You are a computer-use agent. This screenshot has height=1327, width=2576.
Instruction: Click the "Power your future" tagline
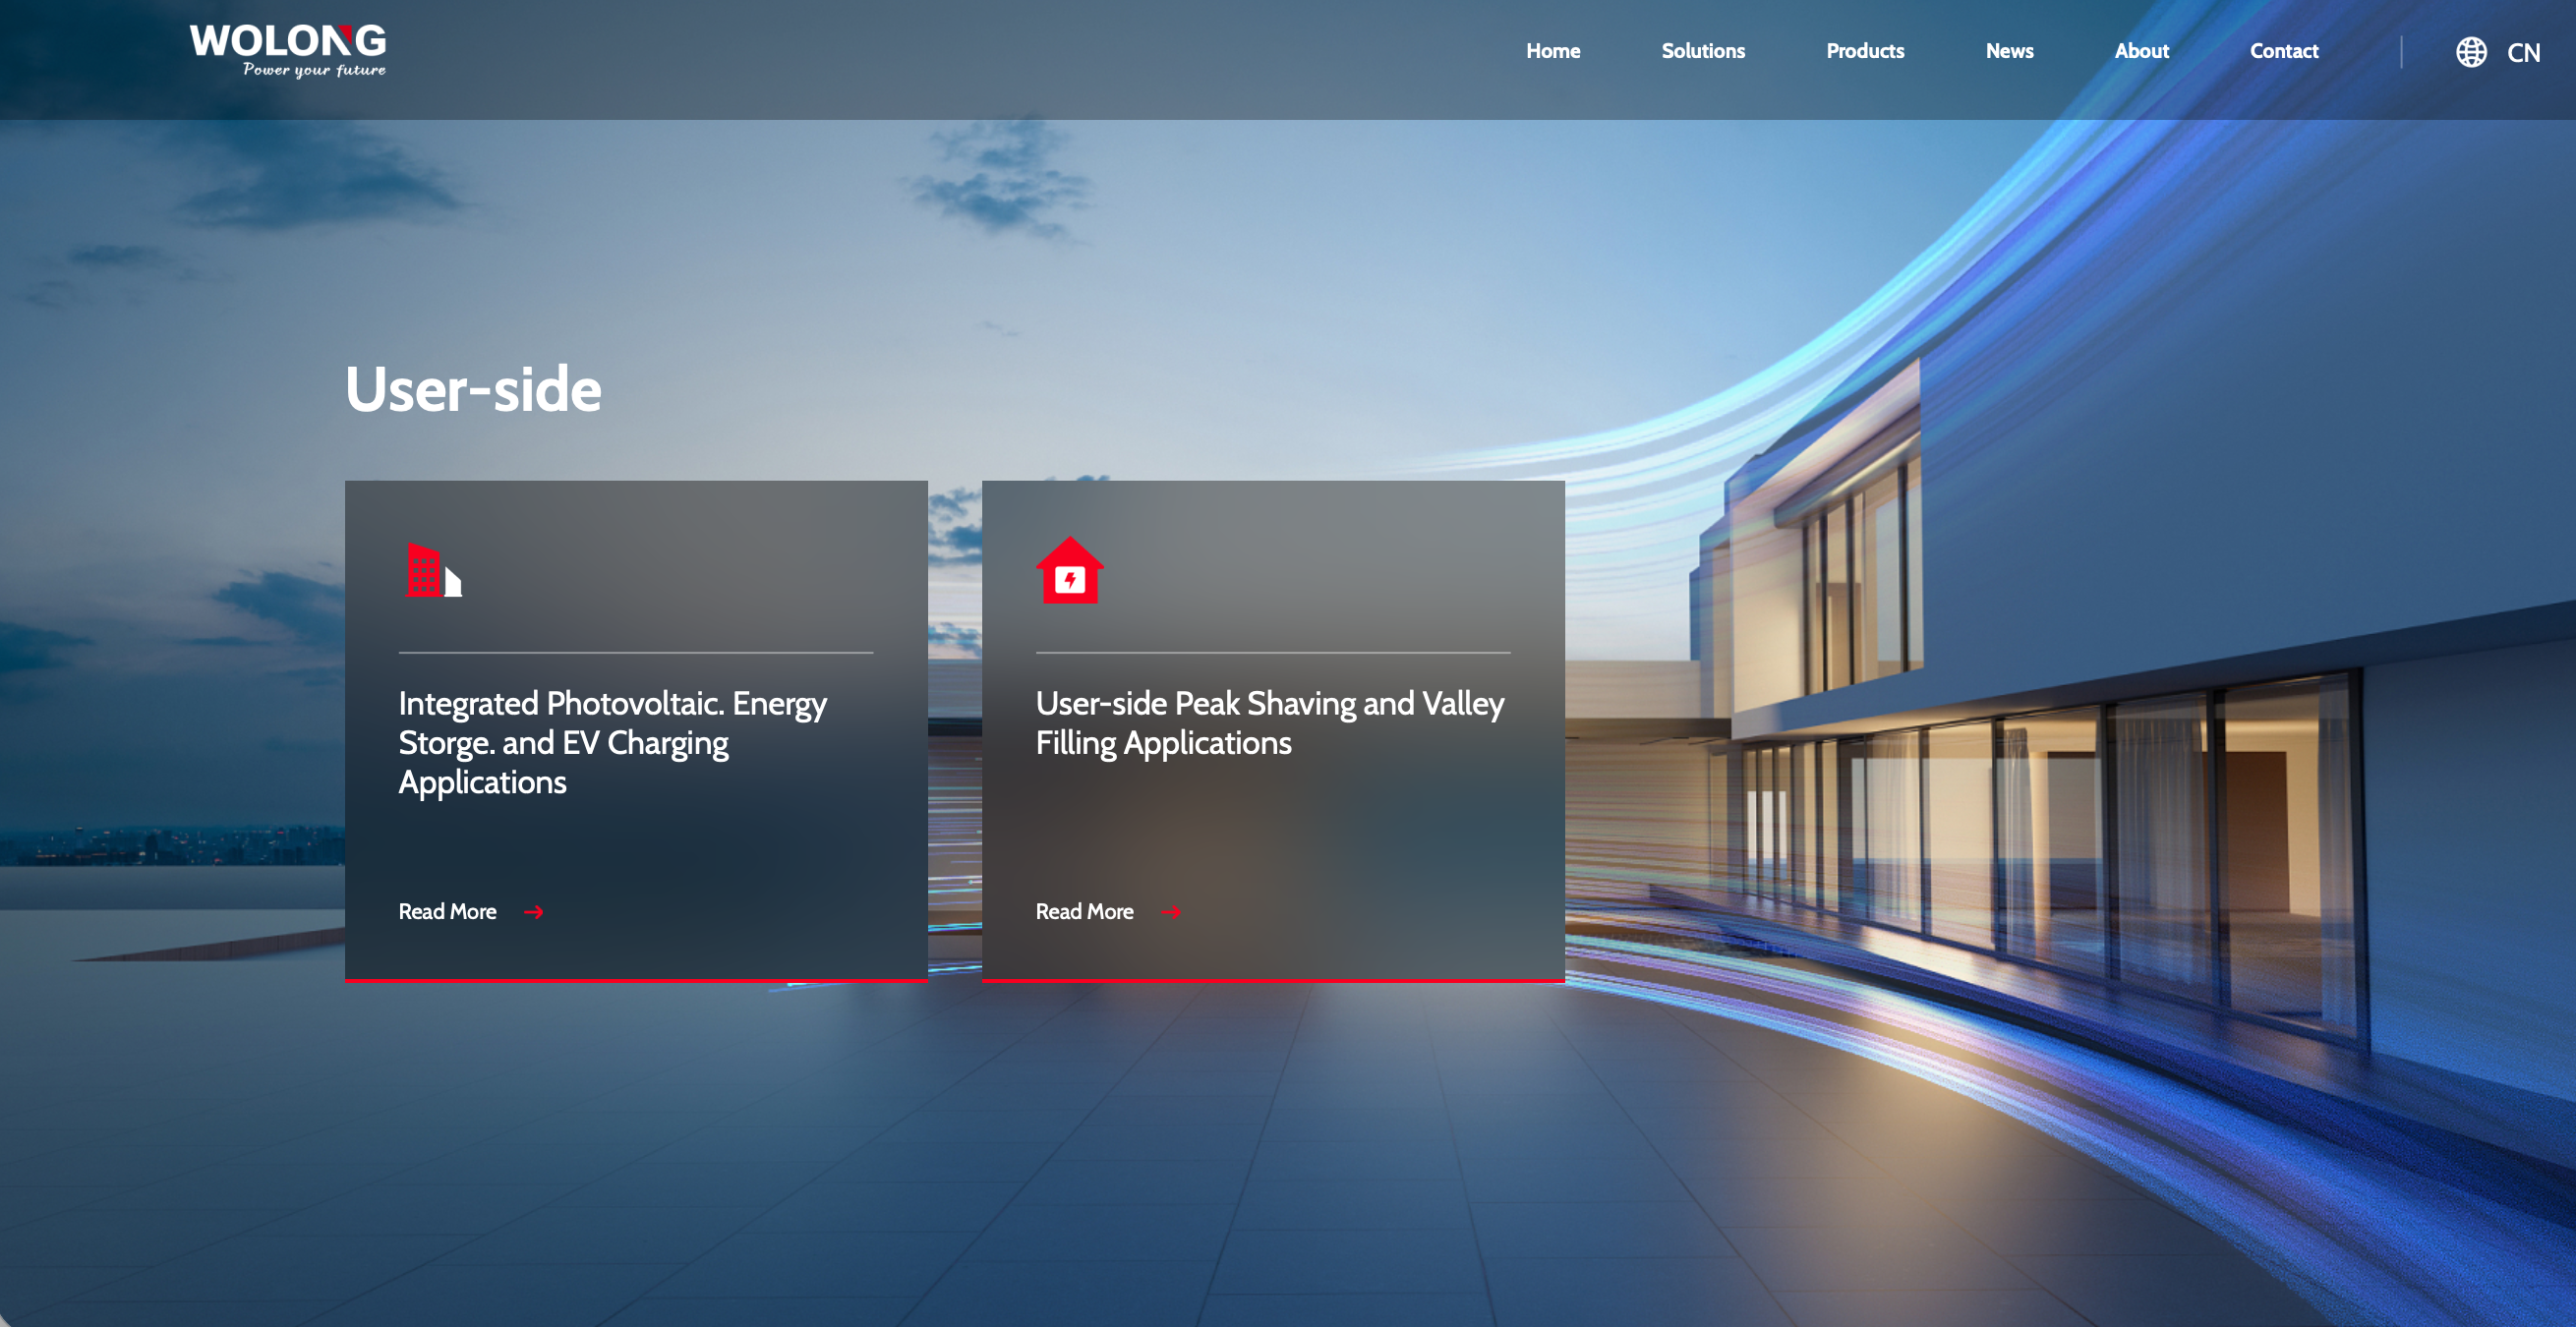click(x=314, y=70)
